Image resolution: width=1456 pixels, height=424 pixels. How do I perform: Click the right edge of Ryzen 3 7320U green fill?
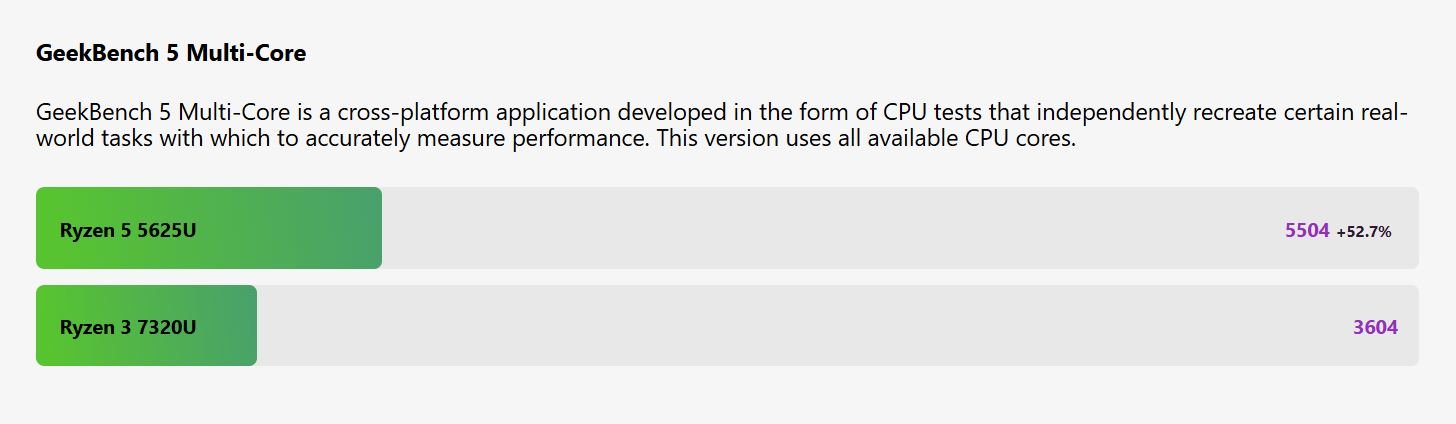pos(255,325)
